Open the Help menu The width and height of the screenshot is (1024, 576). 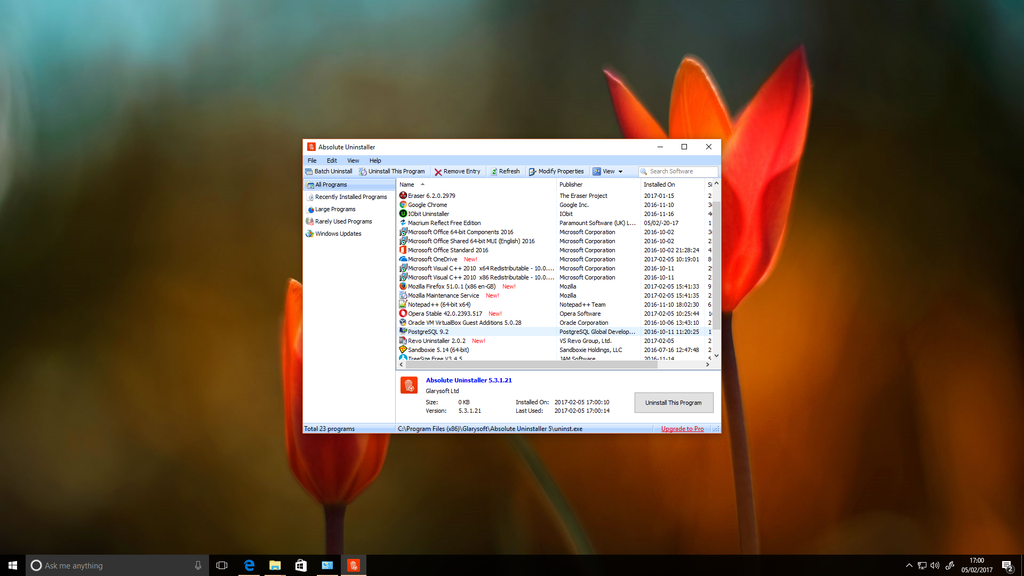[x=375, y=160]
